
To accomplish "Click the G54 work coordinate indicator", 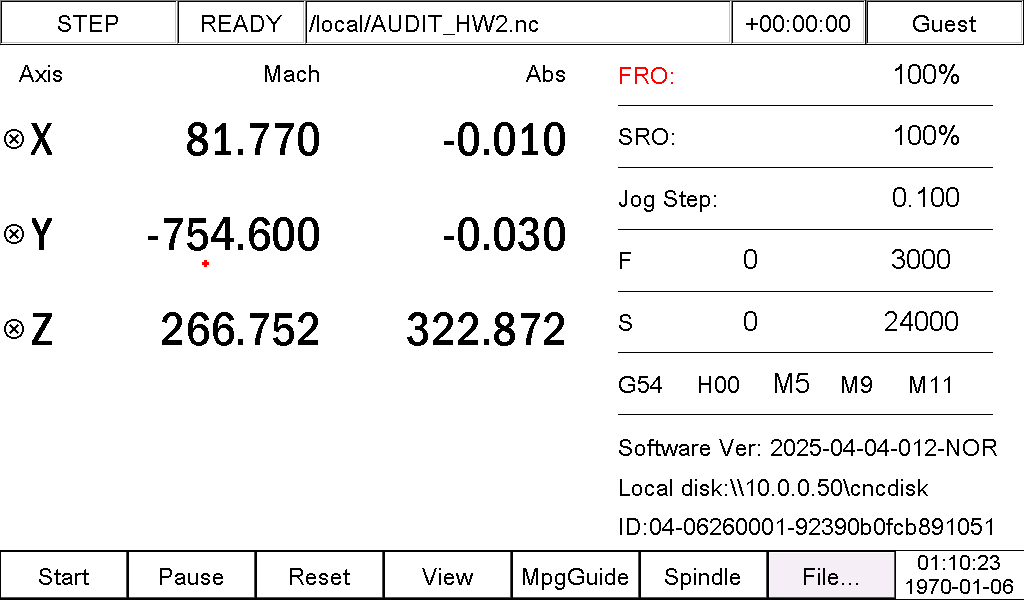I will [640, 384].
